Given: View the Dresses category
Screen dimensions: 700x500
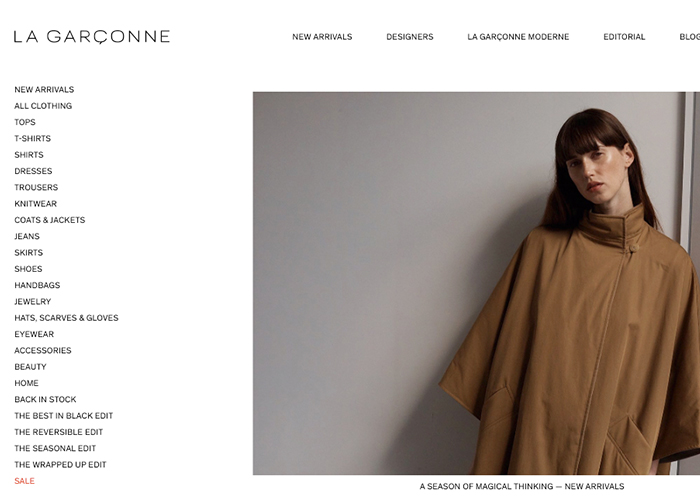Looking at the screenshot, I should pyautogui.click(x=33, y=171).
